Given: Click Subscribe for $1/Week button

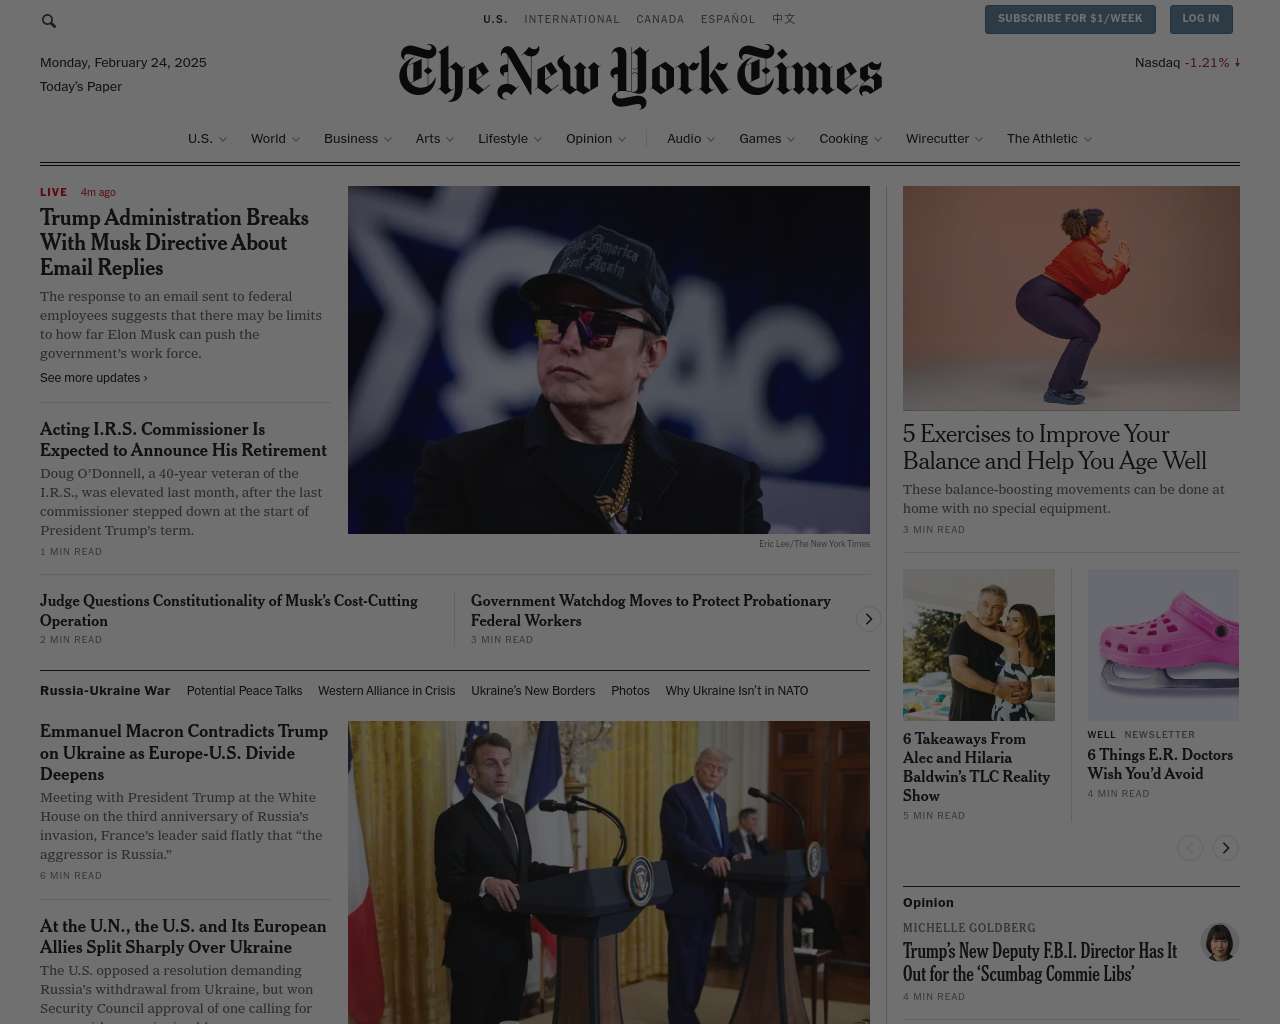Looking at the screenshot, I should coord(1070,19).
